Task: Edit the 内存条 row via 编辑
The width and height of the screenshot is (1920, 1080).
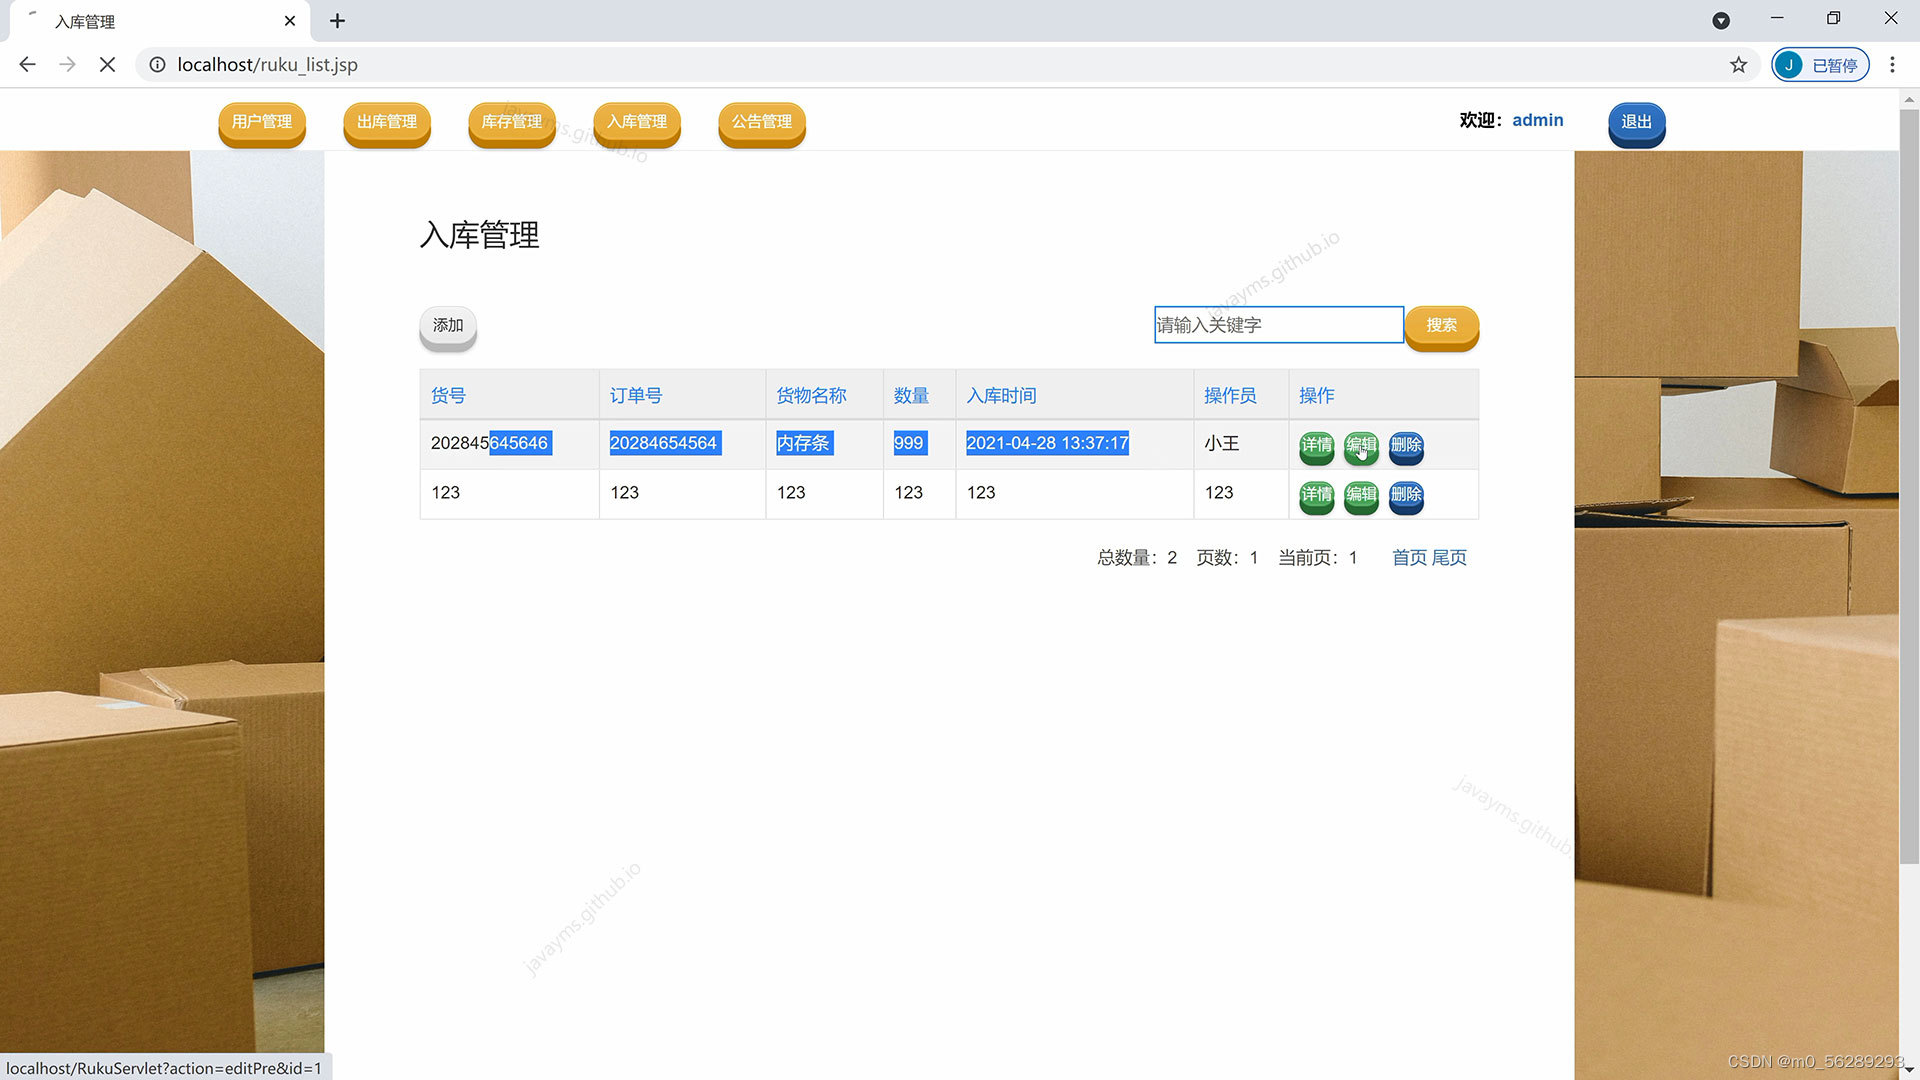Action: click(x=1361, y=446)
